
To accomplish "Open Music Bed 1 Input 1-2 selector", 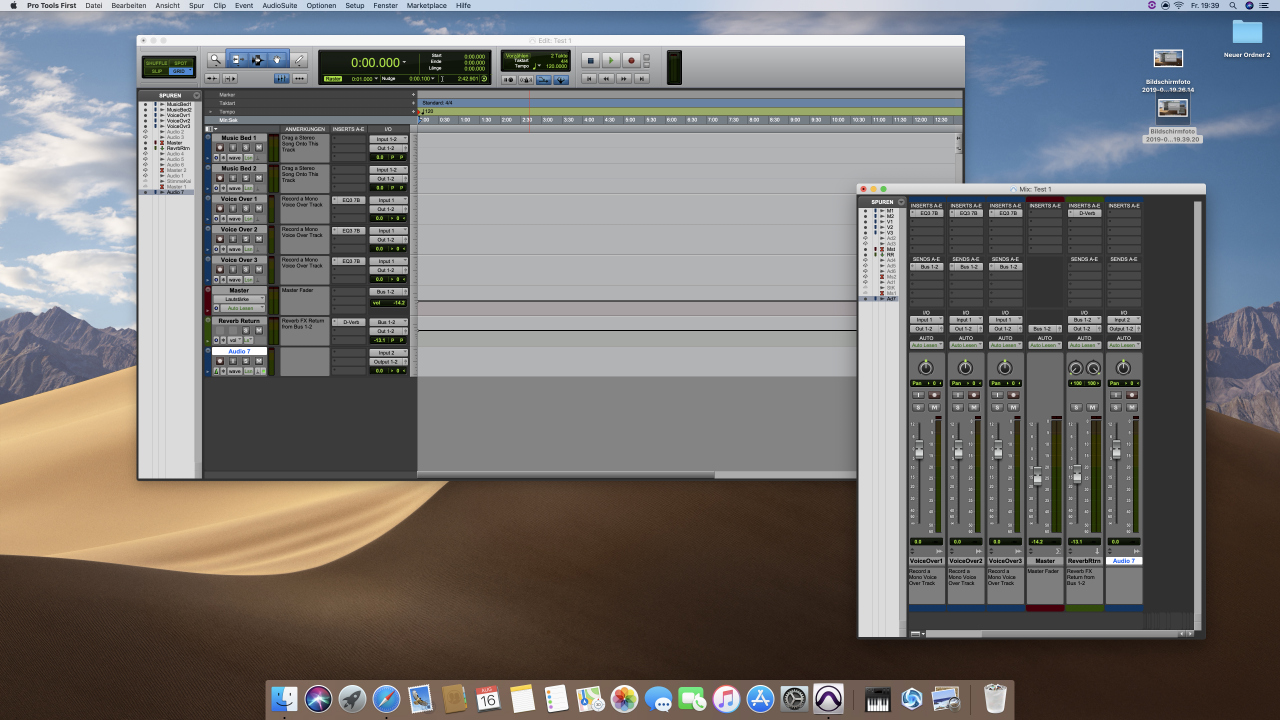I will pyautogui.click(x=389, y=139).
